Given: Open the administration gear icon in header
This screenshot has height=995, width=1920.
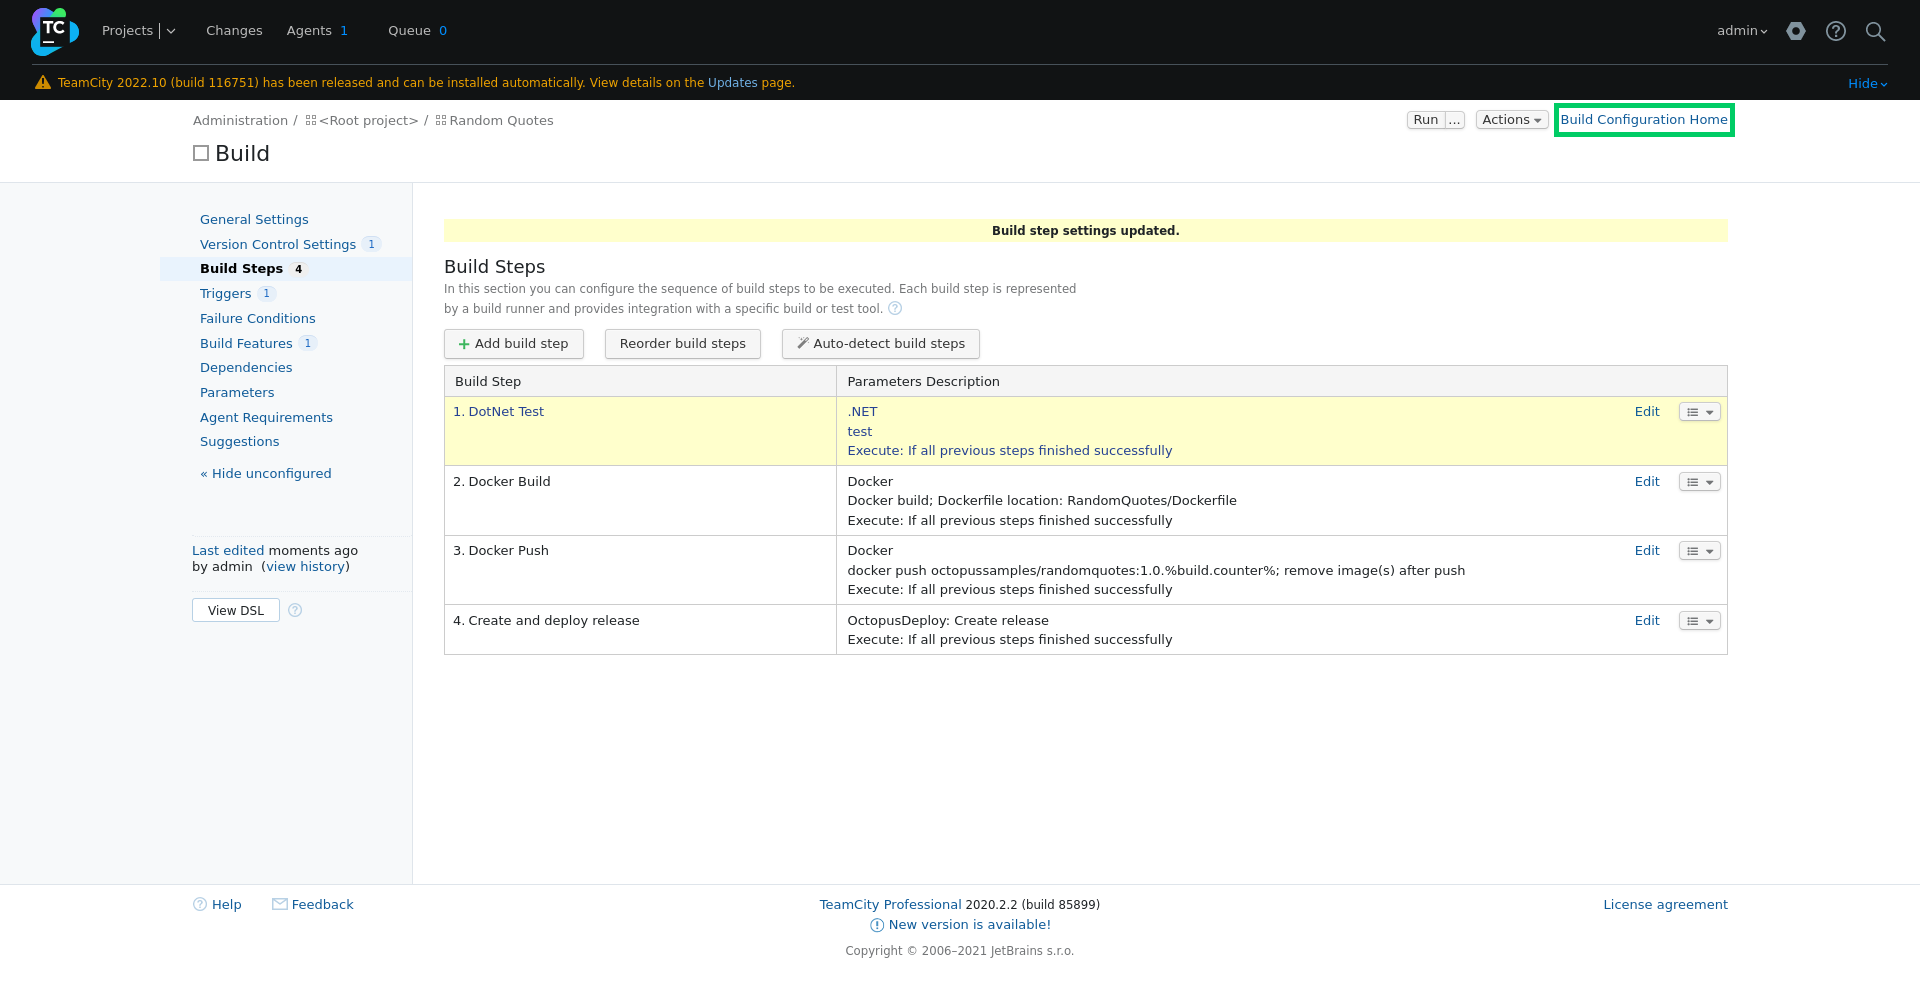Looking at the screenshot, I should point(1796,31).
